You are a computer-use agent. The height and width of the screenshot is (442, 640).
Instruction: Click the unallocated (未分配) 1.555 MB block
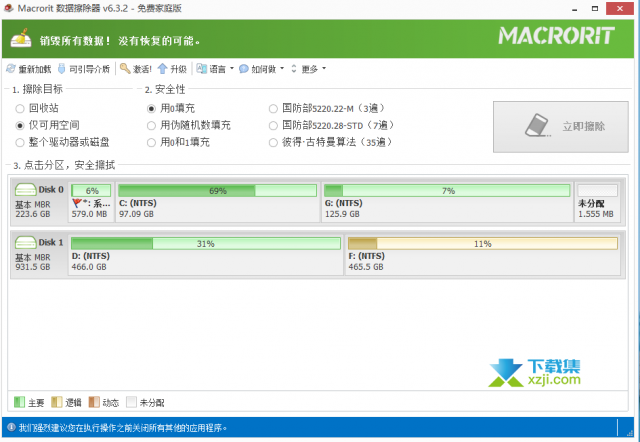(598, 202)
